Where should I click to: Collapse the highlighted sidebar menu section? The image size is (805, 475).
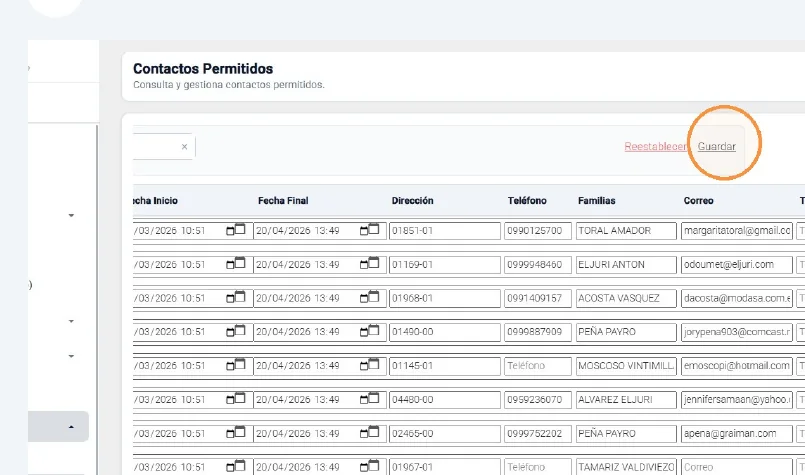71,427
